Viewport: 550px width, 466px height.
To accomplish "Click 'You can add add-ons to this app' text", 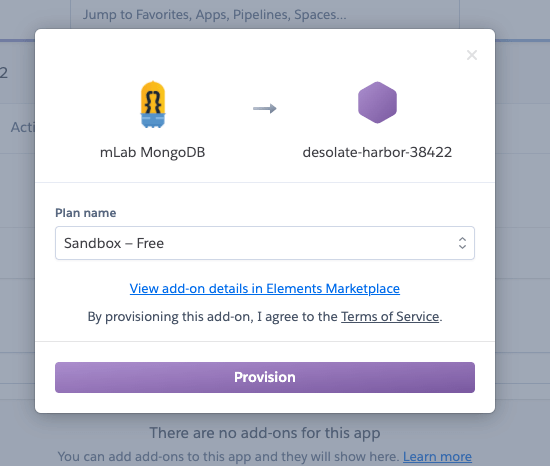I will tap(228, 457).
